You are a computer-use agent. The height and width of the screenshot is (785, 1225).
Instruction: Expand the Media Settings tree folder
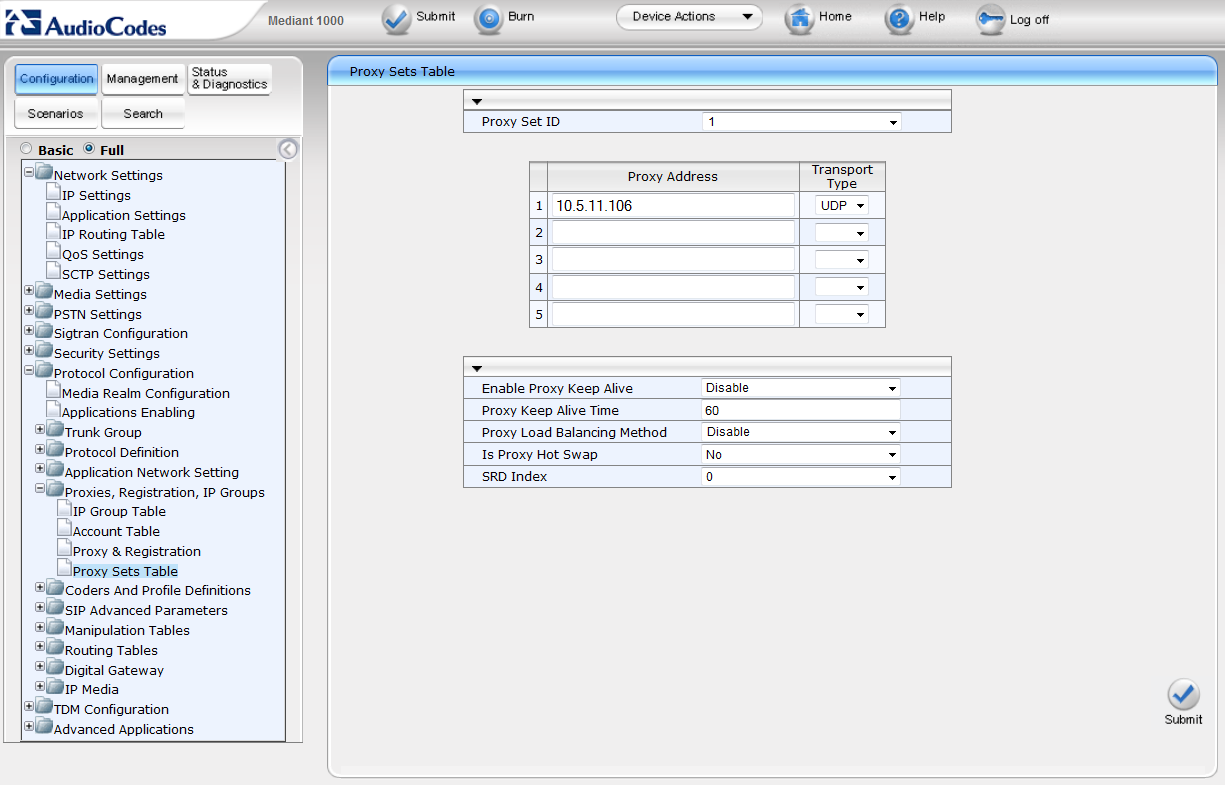29,294
